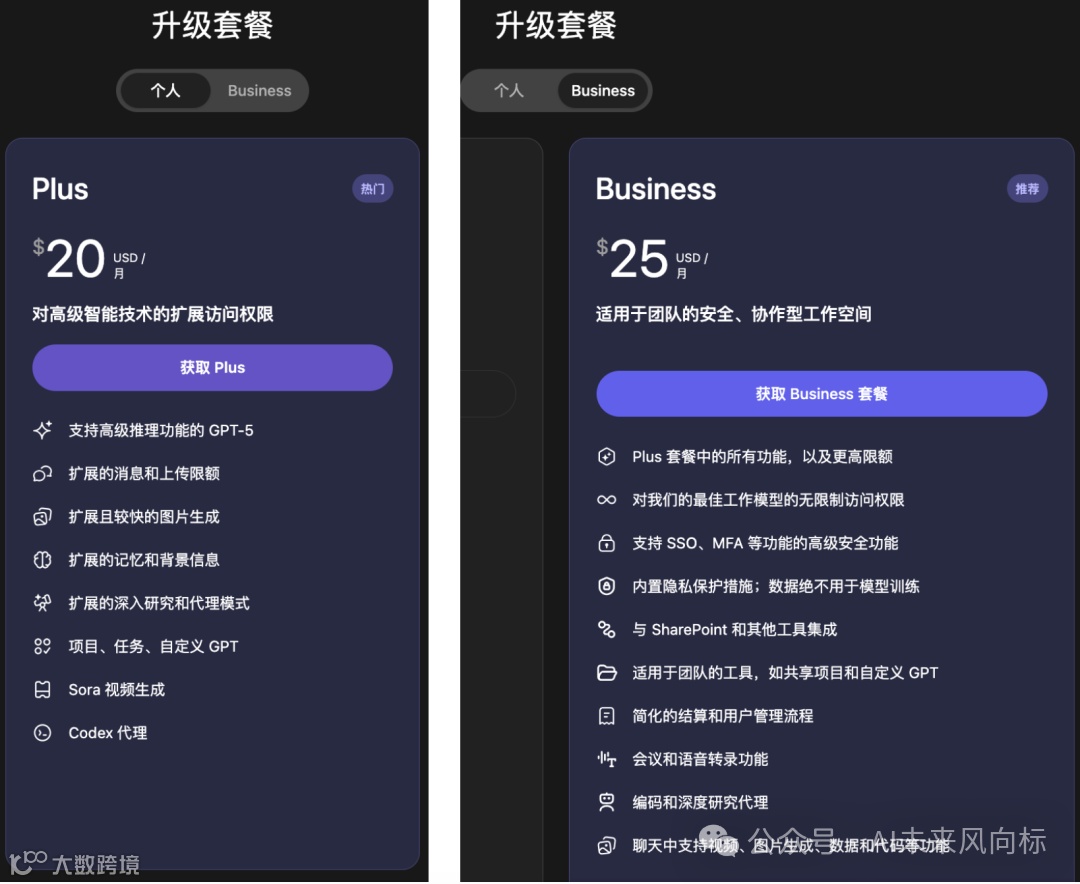Switch to Business in the left plan switcher
The image size is (1080, 884).
click(260, 90)
